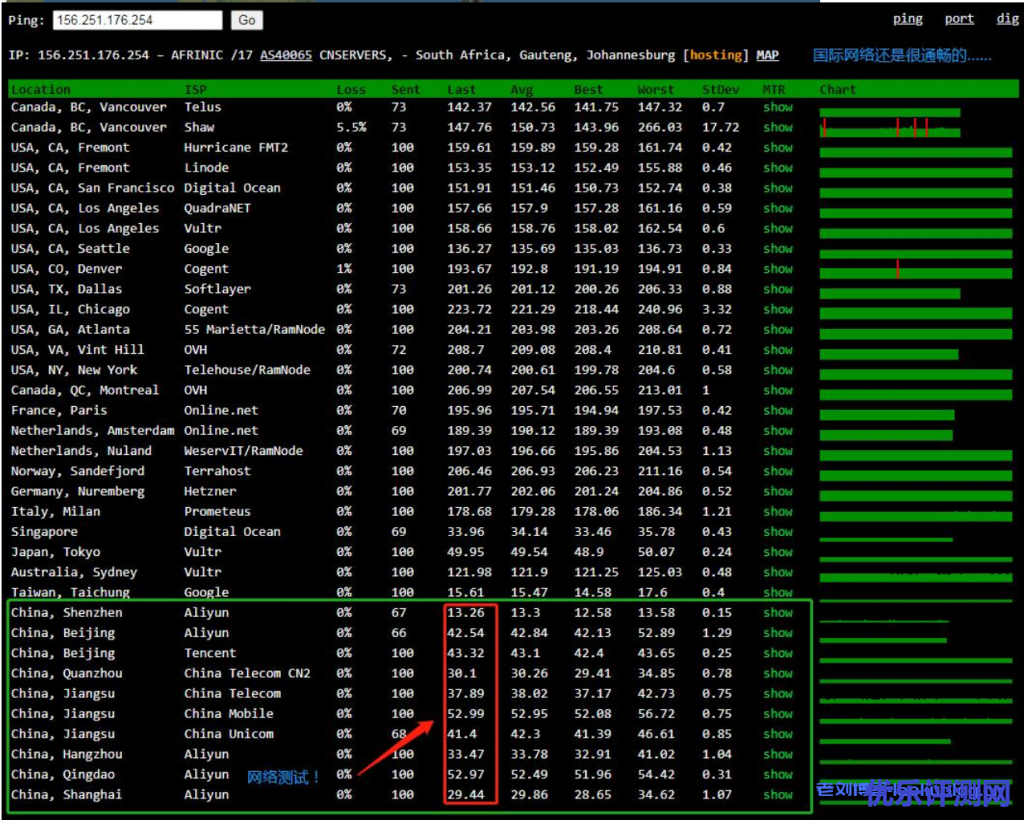This screenshot has width=1024, height=820.
Task: Open the ping tool link
Action: click(907, 19)
